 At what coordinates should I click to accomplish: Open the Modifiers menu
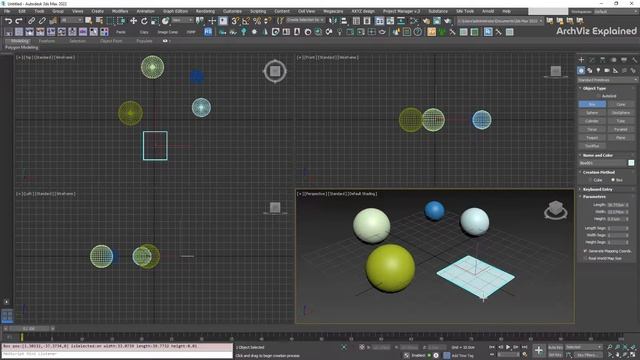(x=120, y=11)
